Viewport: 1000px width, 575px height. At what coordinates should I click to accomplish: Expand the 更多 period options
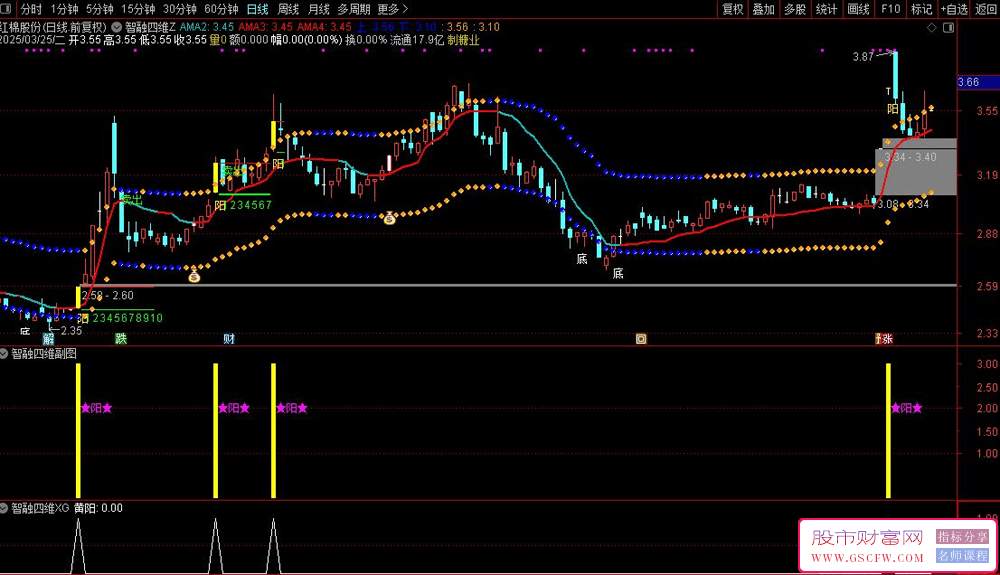click(x=392, y=9)
